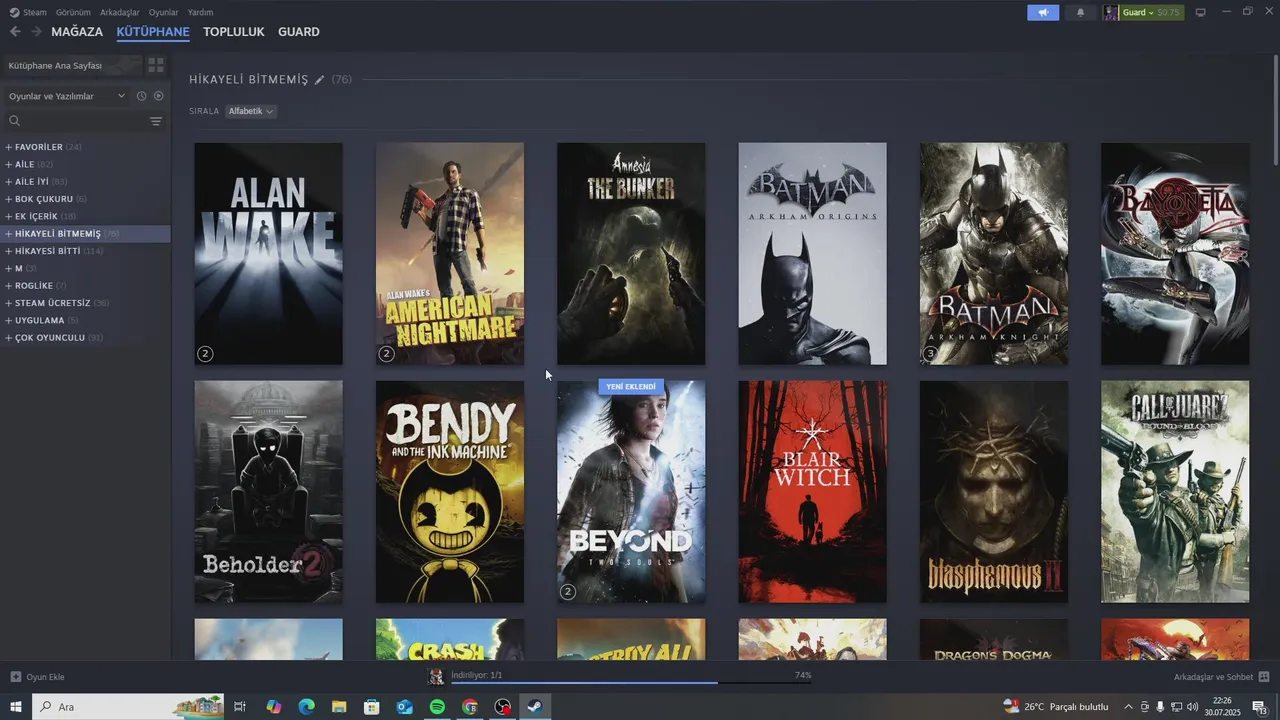
Task: Open Call of Juarez Bound in Blood cover
Action: click(1175, 492)
